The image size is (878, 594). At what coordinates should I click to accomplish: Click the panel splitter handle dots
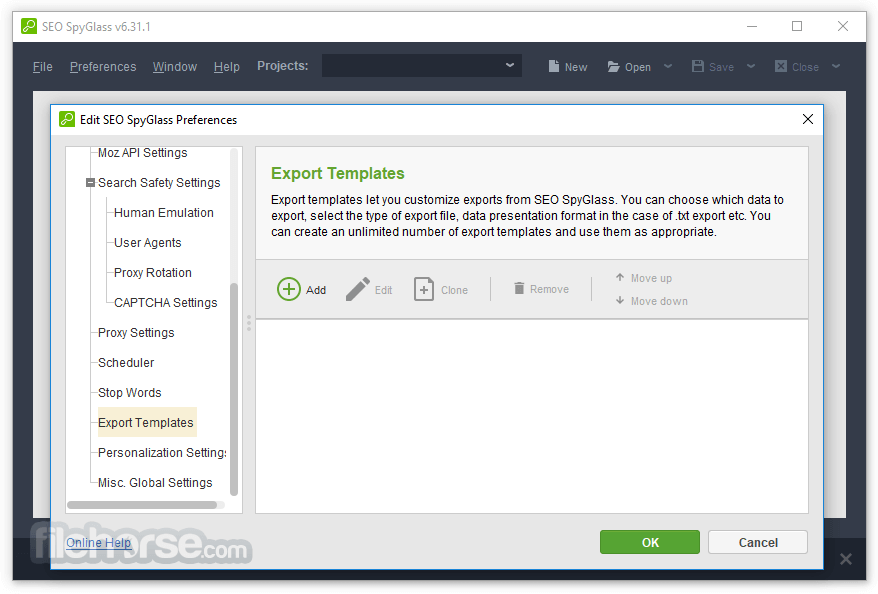click(249, 323)
